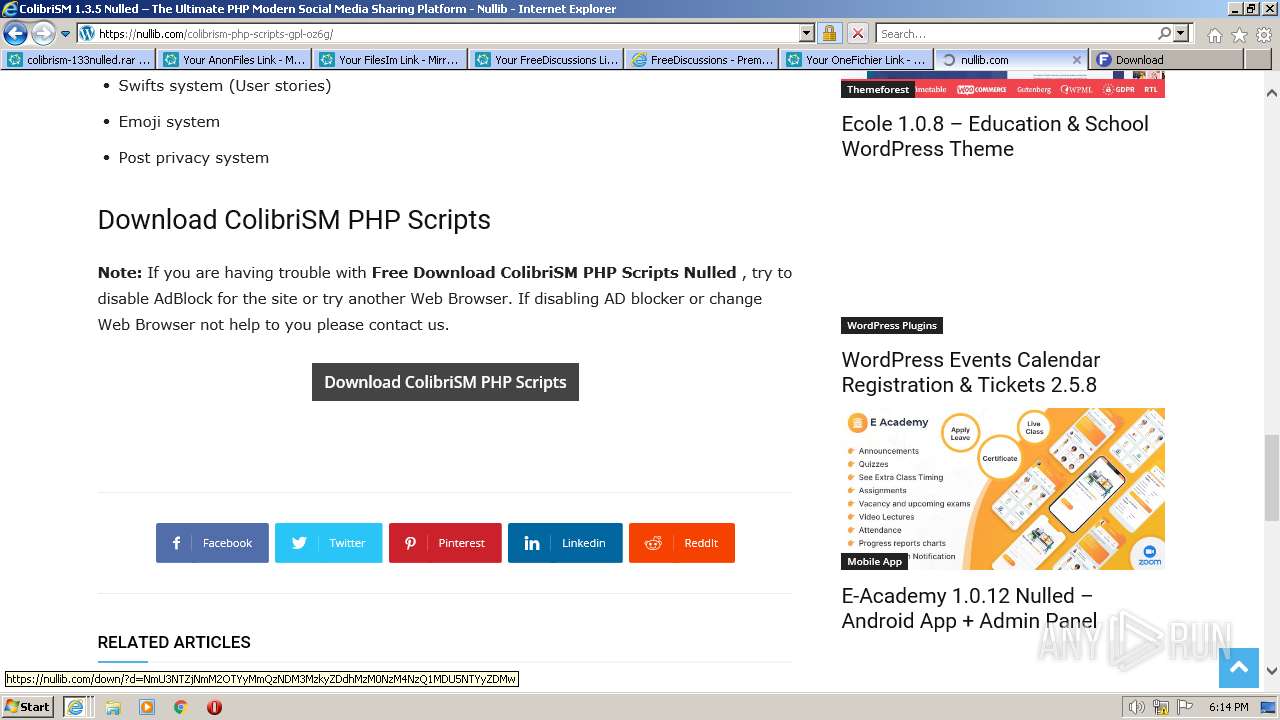Image resolution: width=1280 pixels, height=720 pixels.
Task: Open the search provider dropdown arrow
Action: [x=1181, y=33]
